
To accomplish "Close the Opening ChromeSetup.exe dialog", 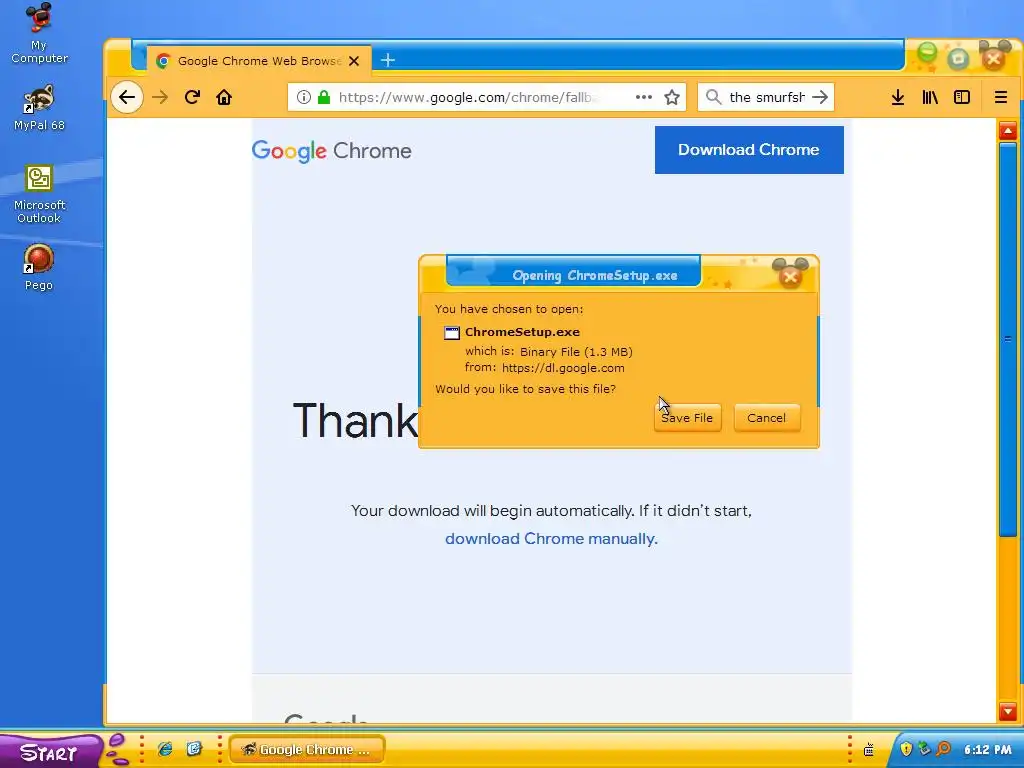I will click(790, 275).
